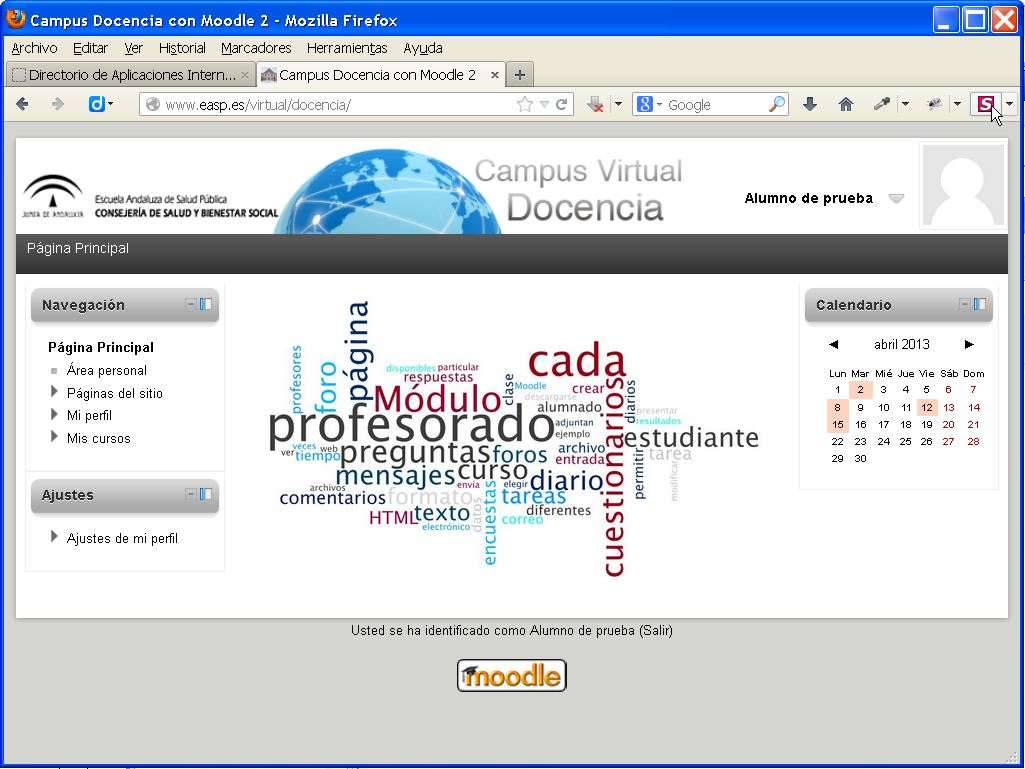1025x769 pixels.
Task: Reload the page with the refresh icon
Action: pyautogui.click(x=562, y=104)
